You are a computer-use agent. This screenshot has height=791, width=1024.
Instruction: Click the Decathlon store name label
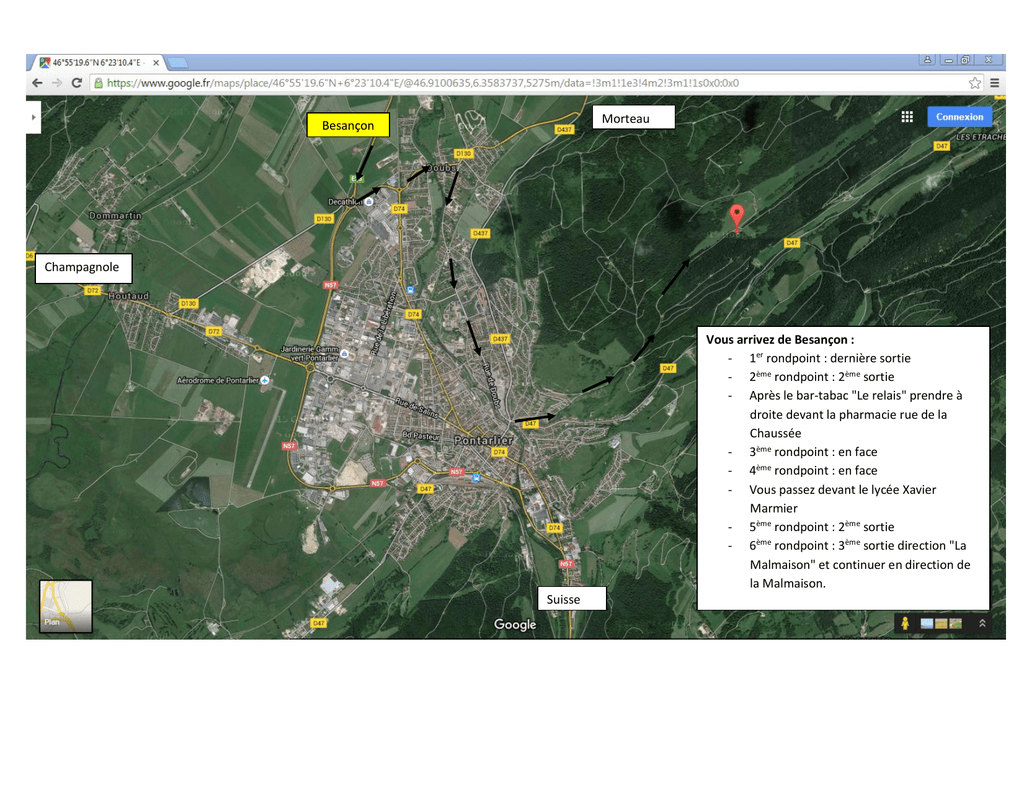pyautogui.click(x=345, y=202)
